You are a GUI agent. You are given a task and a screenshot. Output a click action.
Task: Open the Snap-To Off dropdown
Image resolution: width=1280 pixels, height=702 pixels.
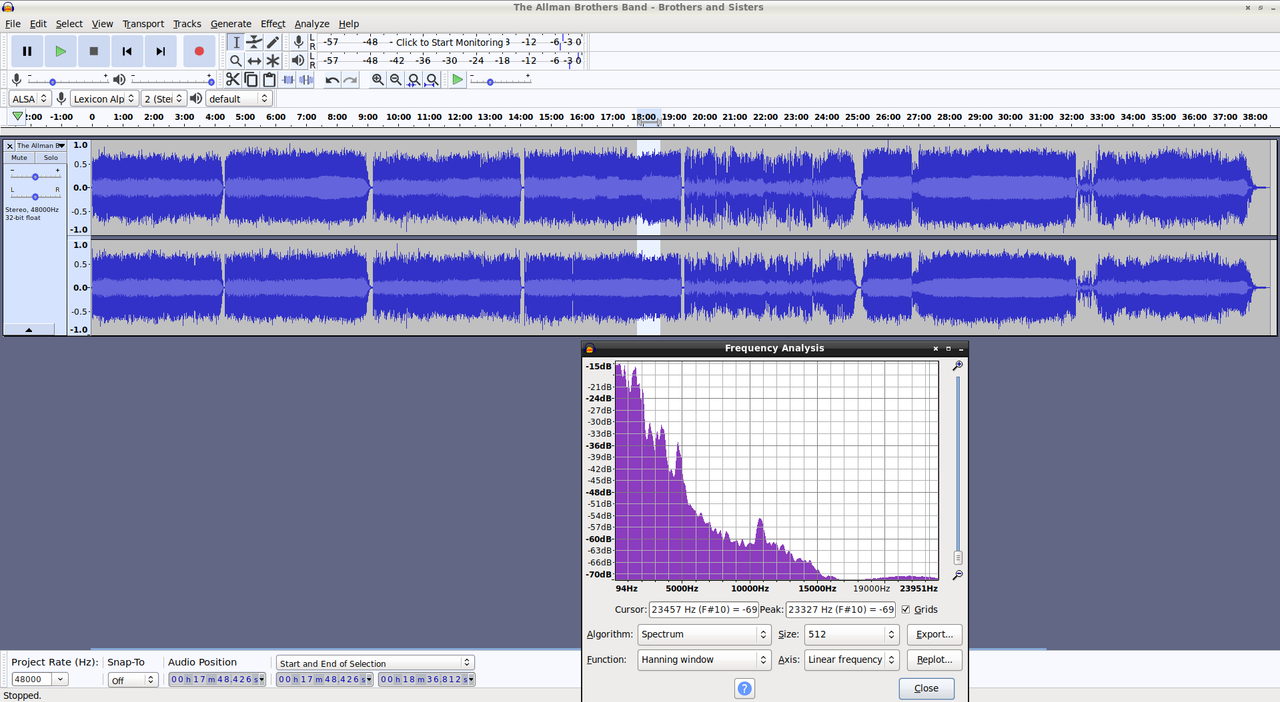tap(133, 679)
